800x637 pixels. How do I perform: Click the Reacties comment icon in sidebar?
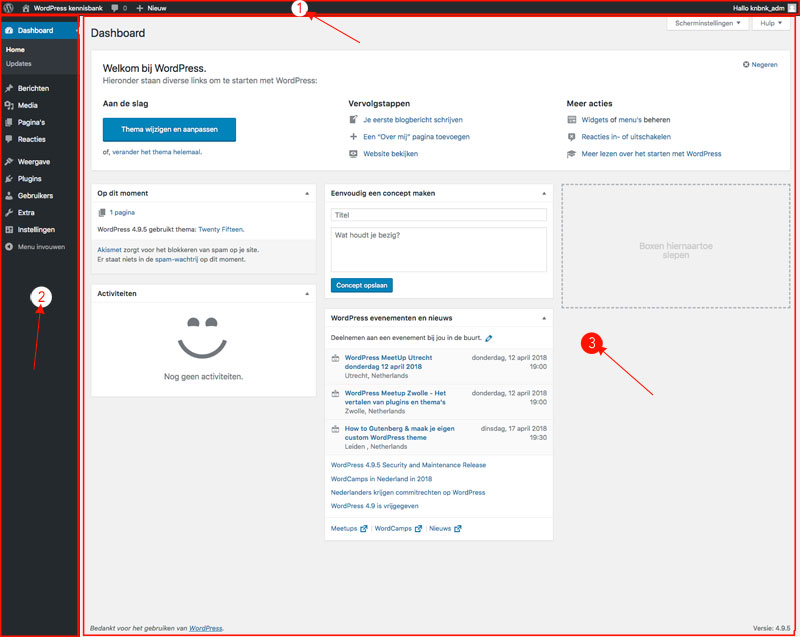9,139
